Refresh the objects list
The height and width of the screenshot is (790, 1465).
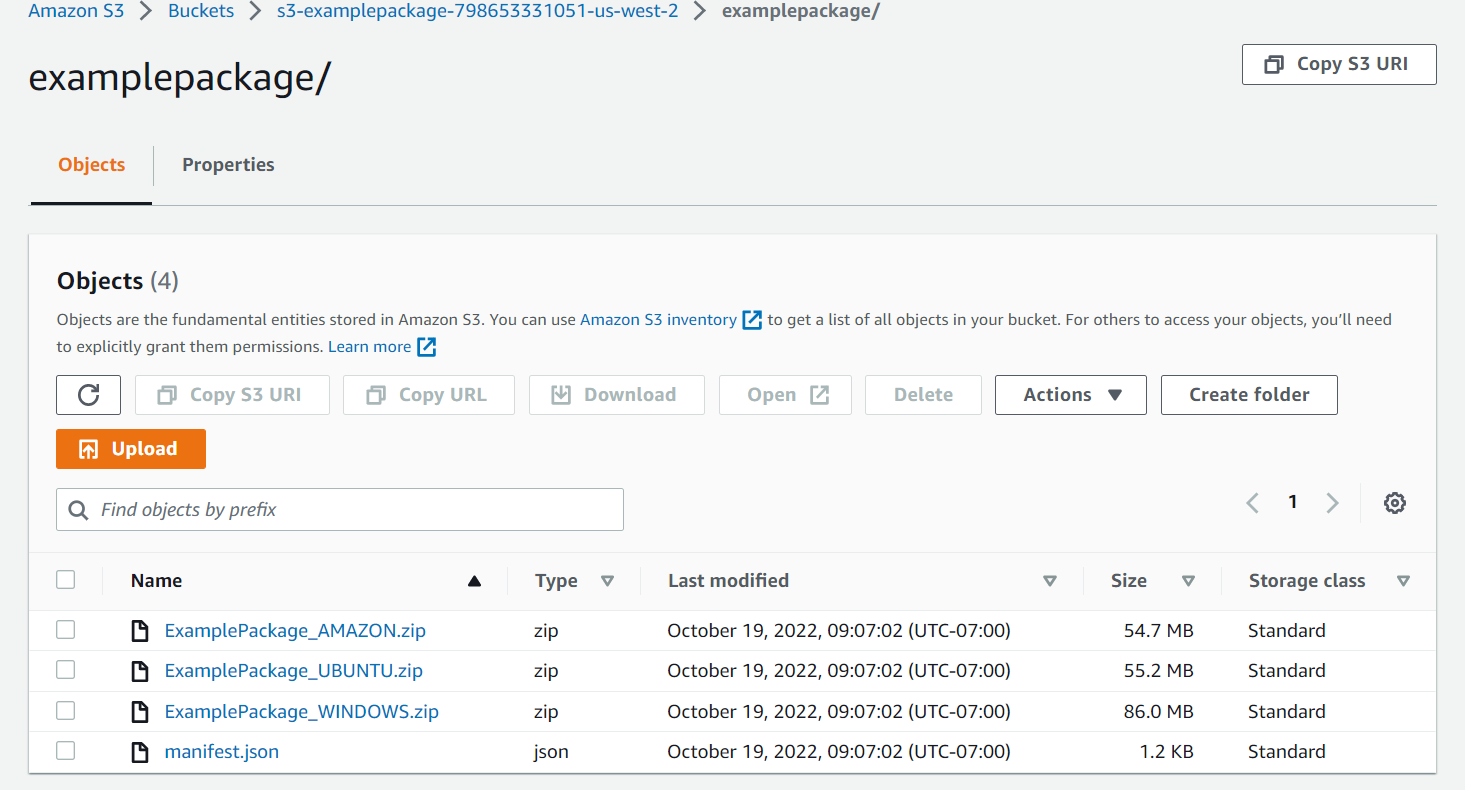(x=88, y=394)
